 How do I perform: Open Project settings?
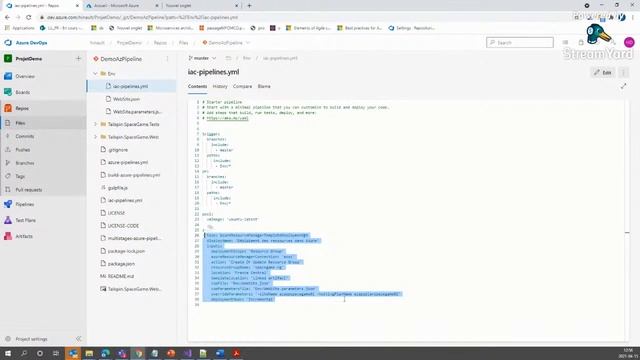click(31, 339)
